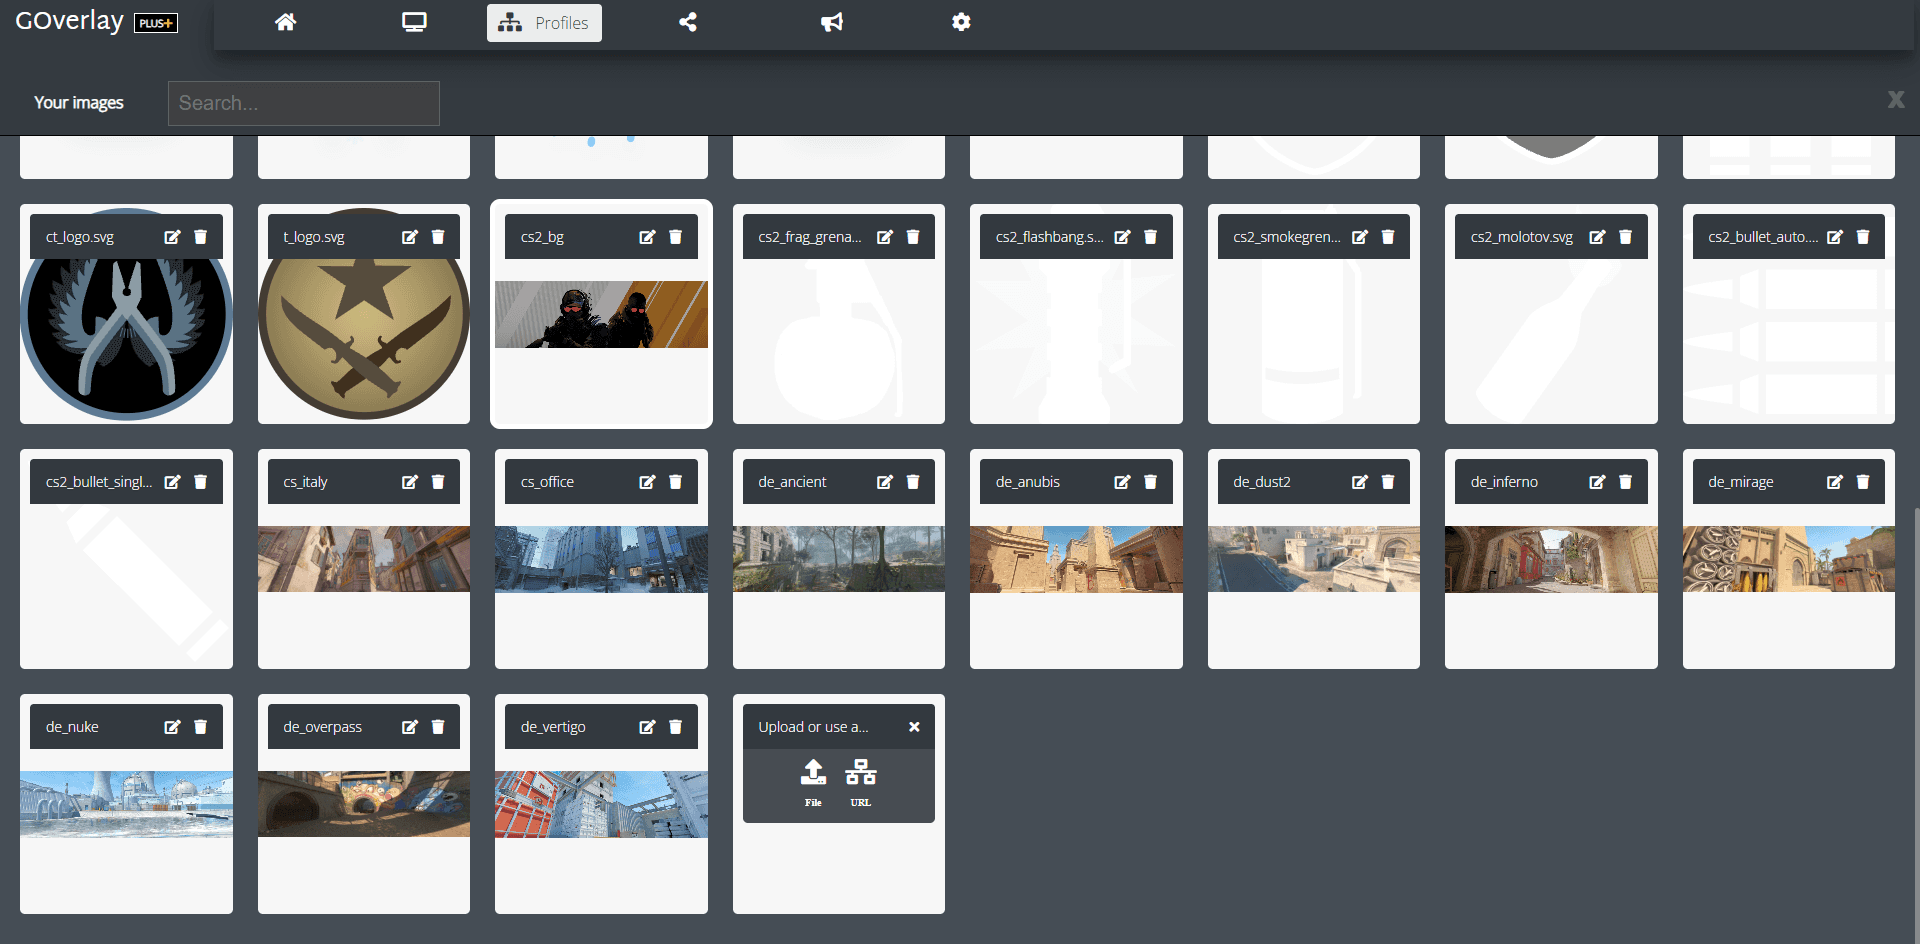1920x944 pixels.
Task: Edit the cs2_bg image
Action: pos(647,237)
